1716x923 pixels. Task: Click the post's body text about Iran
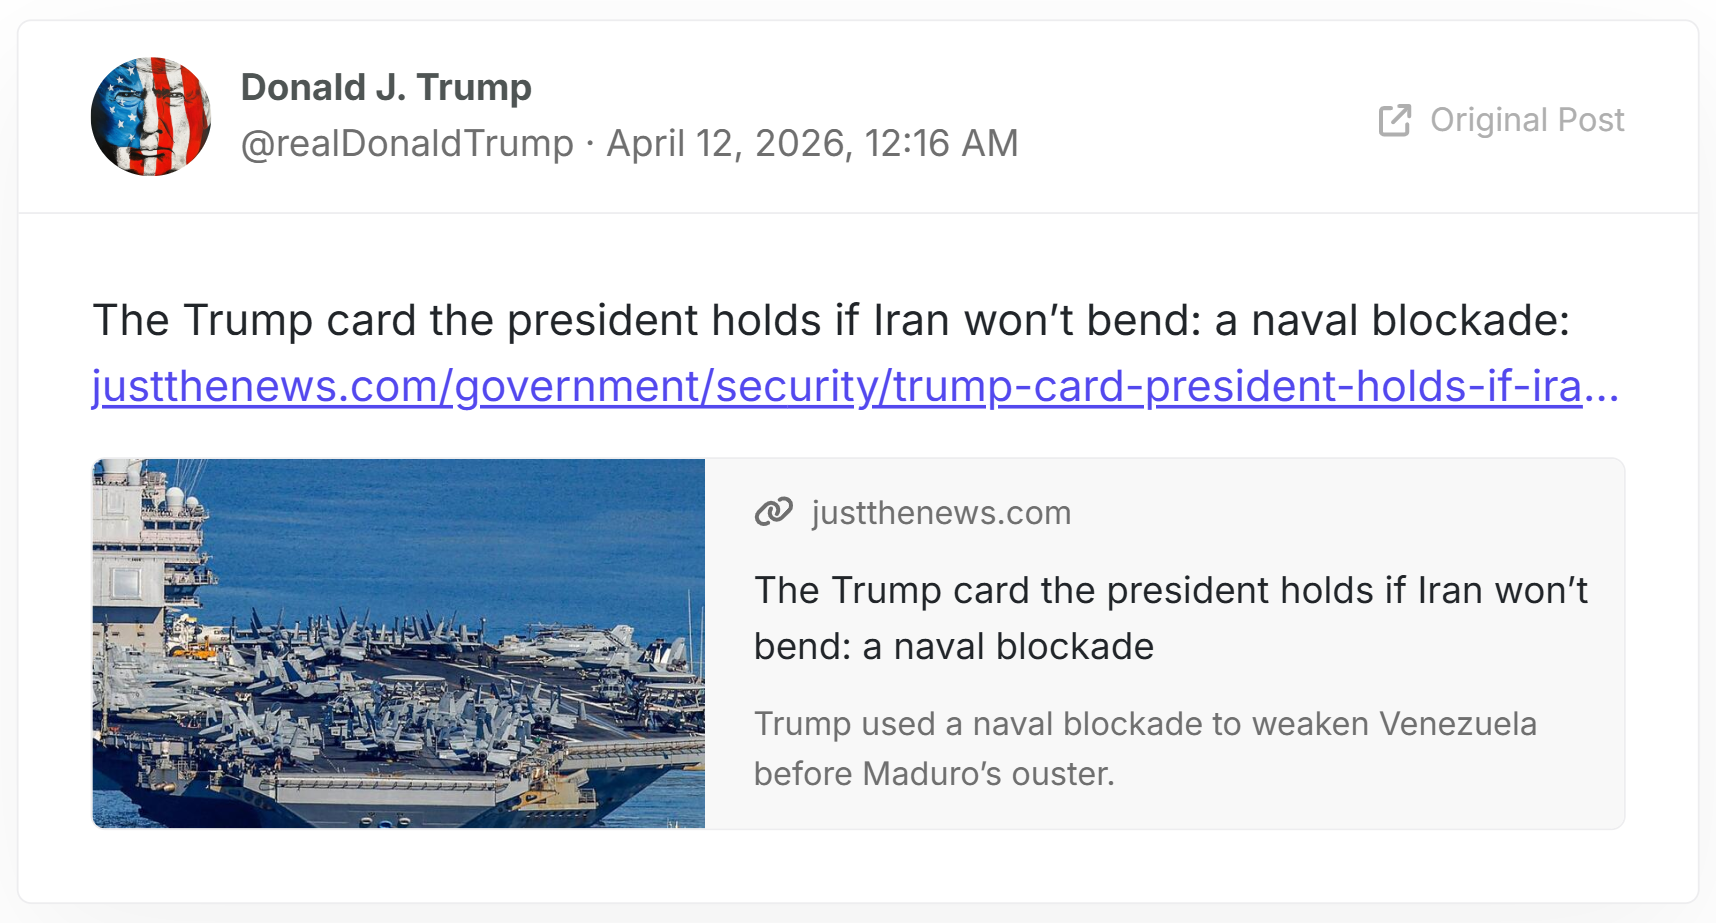[830, 321]
